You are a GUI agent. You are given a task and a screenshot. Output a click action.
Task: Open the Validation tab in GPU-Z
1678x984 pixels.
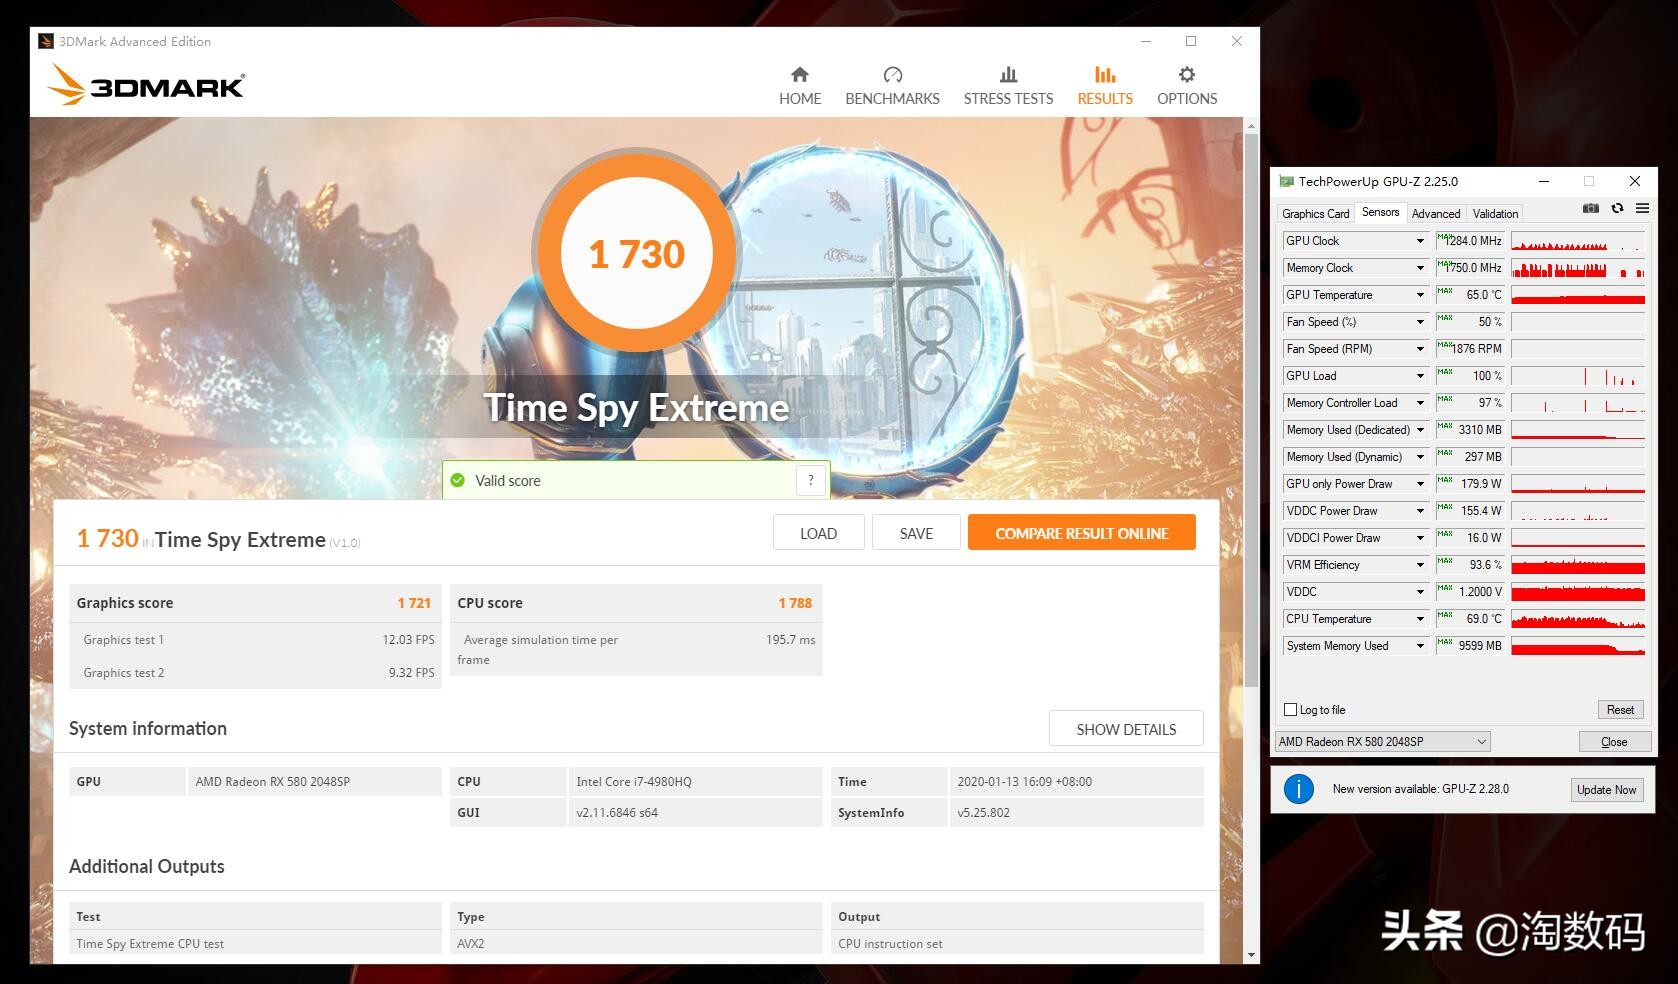click(1494, 213)
